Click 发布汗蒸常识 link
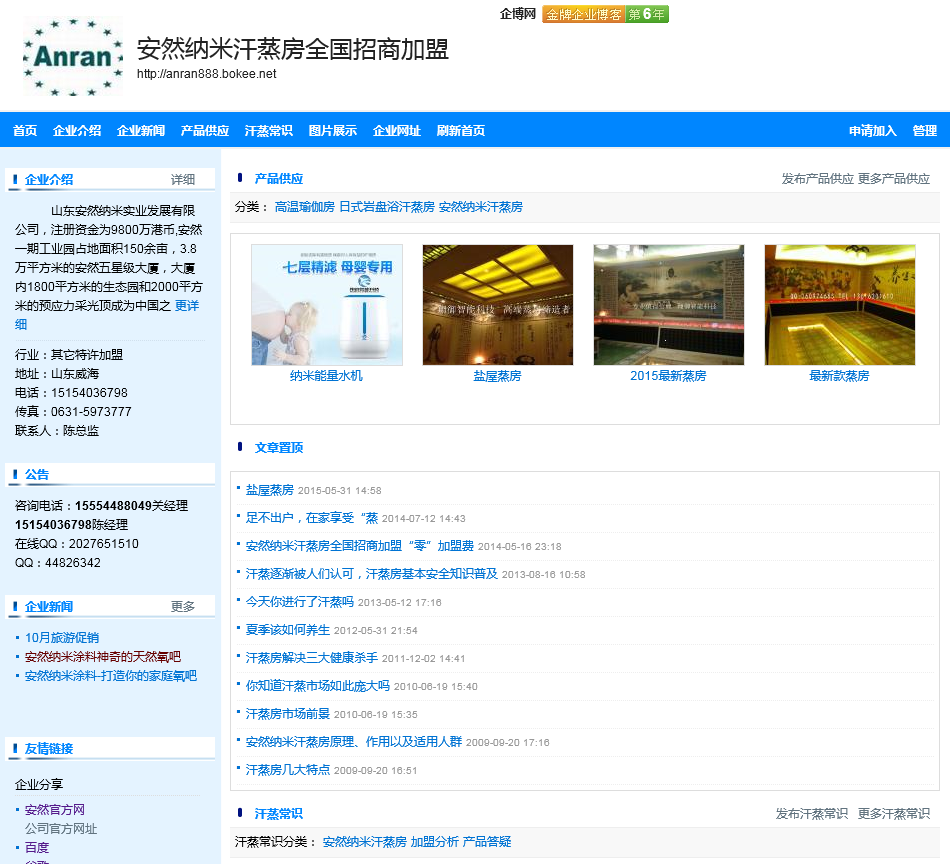 [811, 814]
